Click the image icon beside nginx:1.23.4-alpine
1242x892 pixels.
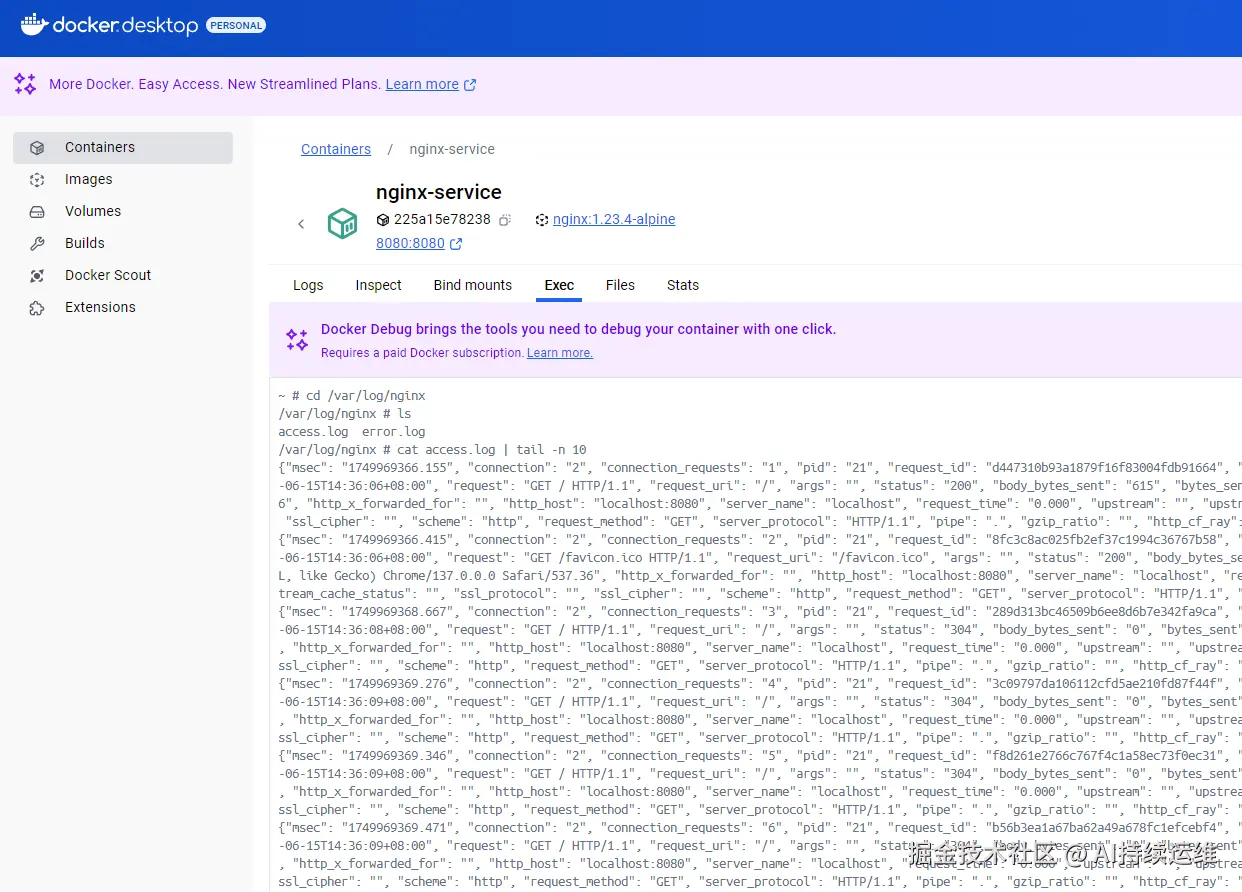[x=542, y=220]
